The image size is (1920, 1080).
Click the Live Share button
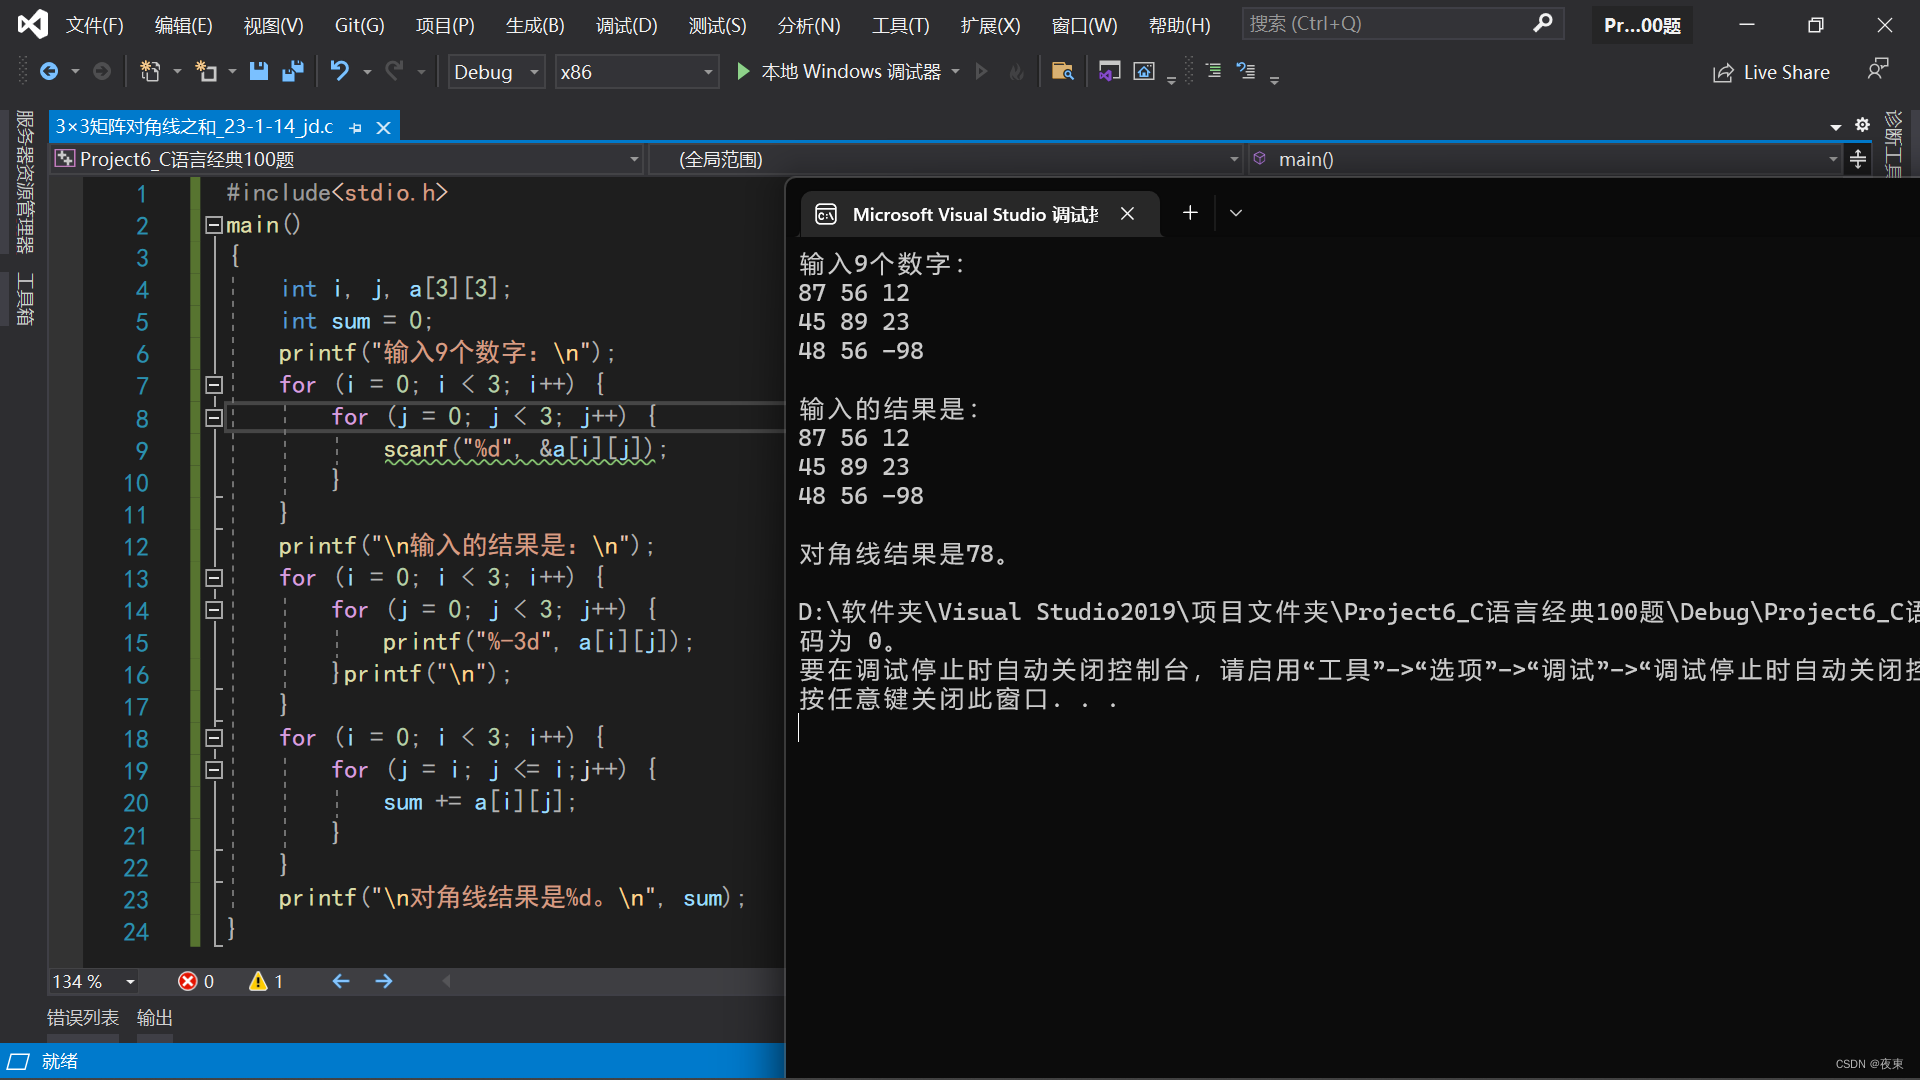coord(1771,72)
